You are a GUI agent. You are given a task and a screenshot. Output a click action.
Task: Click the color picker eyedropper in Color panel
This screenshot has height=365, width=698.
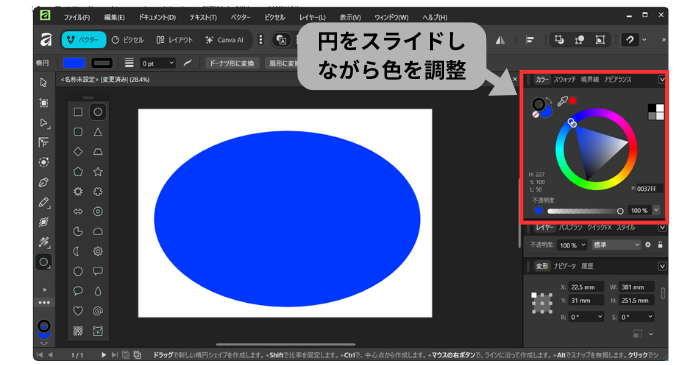coord(563,101)
